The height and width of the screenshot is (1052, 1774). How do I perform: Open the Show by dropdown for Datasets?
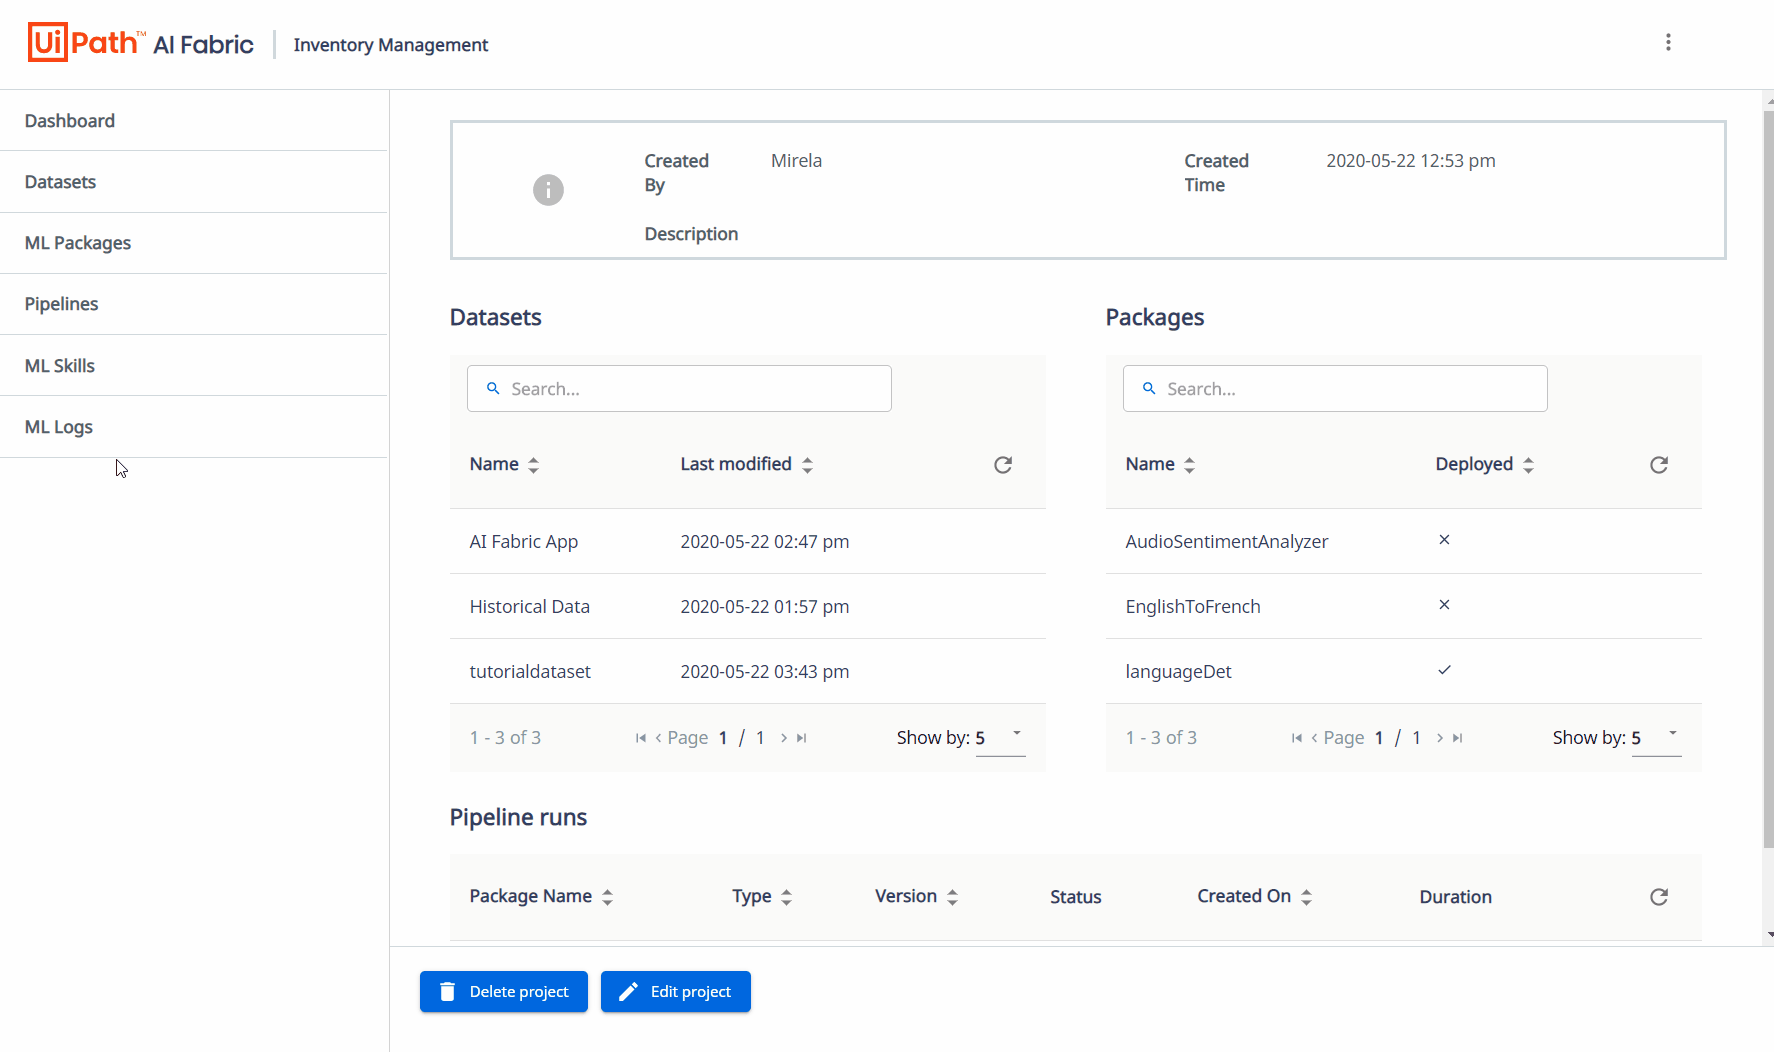coord(1015,733)
